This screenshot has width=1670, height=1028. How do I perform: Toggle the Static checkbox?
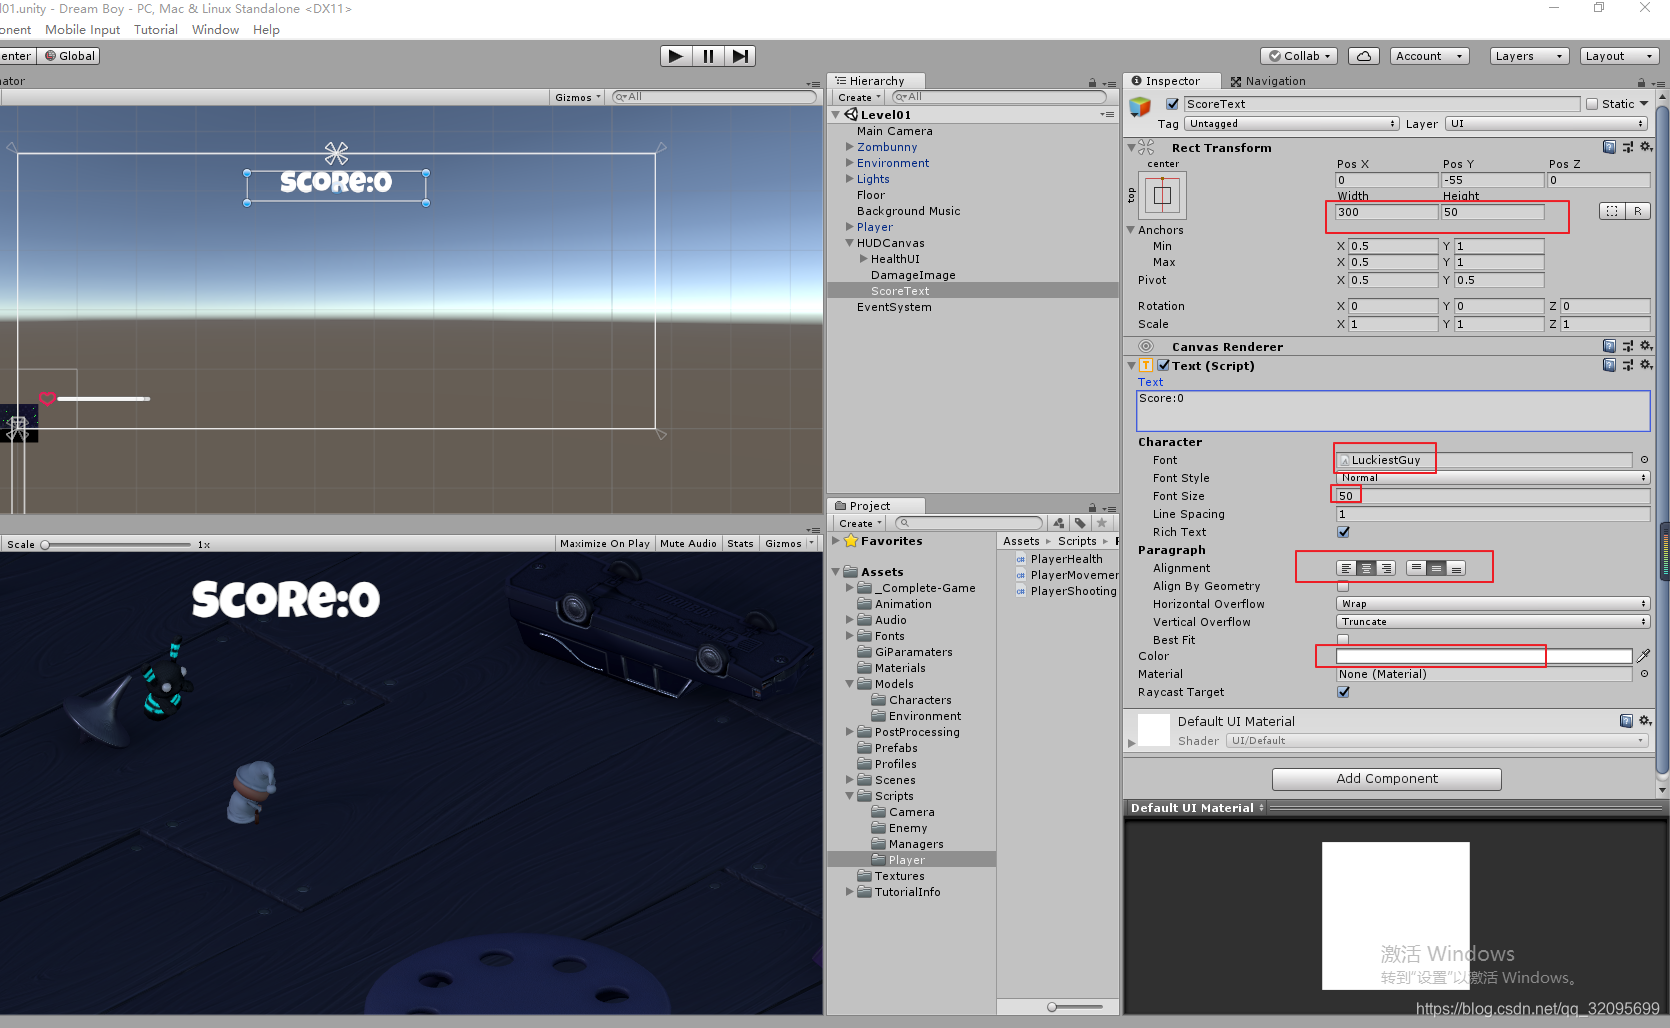pyautogui.click(x=1592, y=104)
